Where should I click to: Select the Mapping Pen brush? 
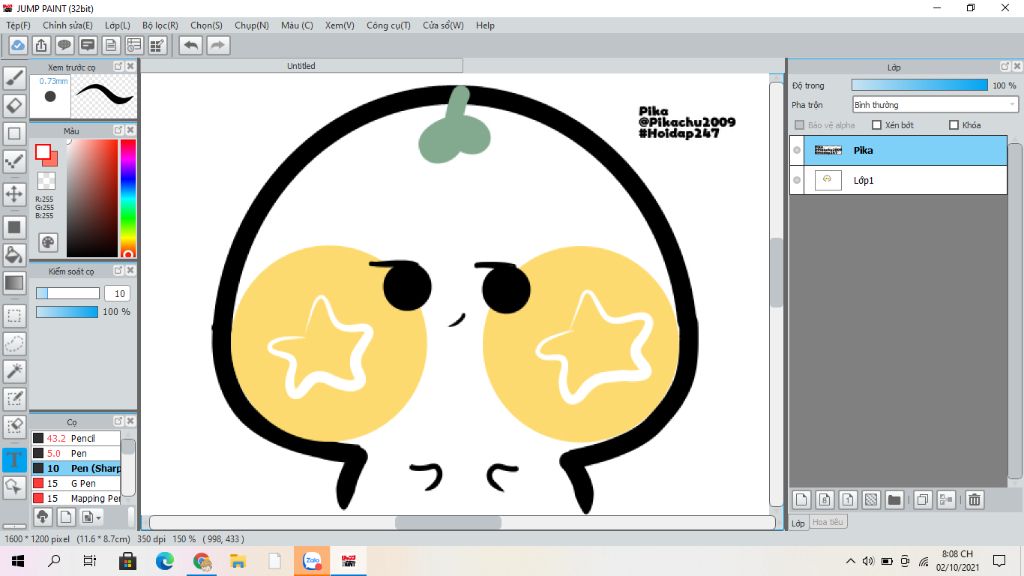pyautogui.click(x=76, y=498)
